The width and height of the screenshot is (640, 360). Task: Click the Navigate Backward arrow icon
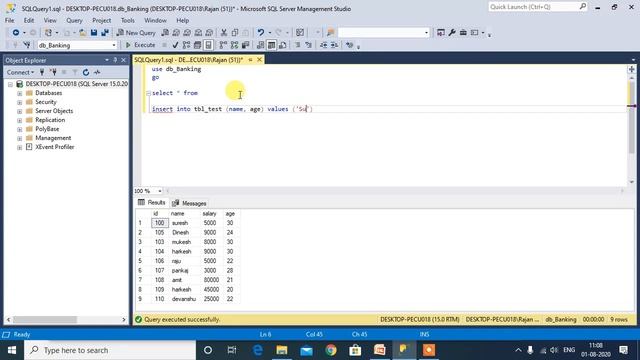15,33
